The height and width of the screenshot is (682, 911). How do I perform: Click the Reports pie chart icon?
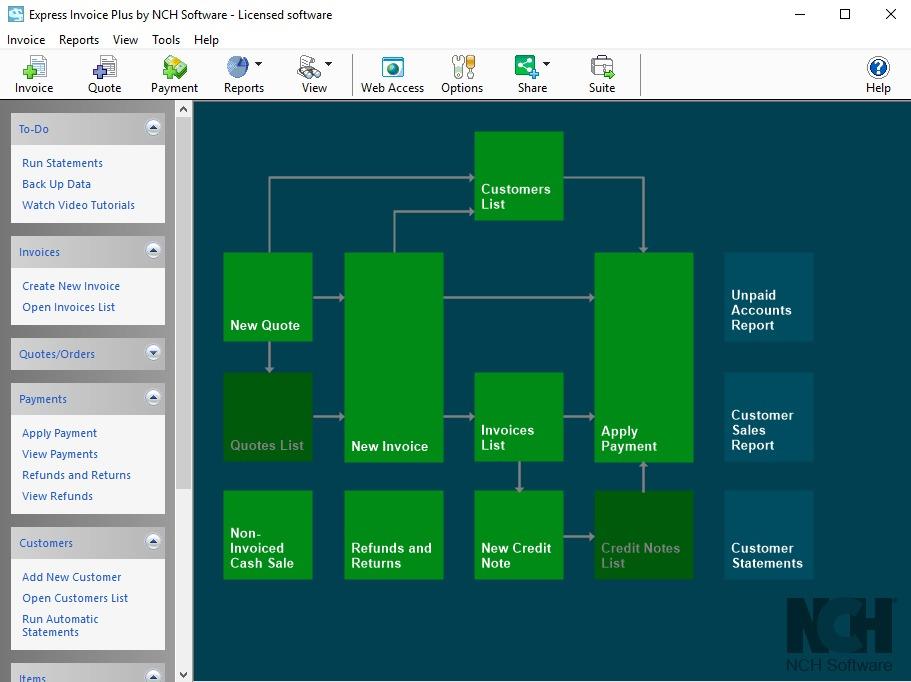point(238,67)
